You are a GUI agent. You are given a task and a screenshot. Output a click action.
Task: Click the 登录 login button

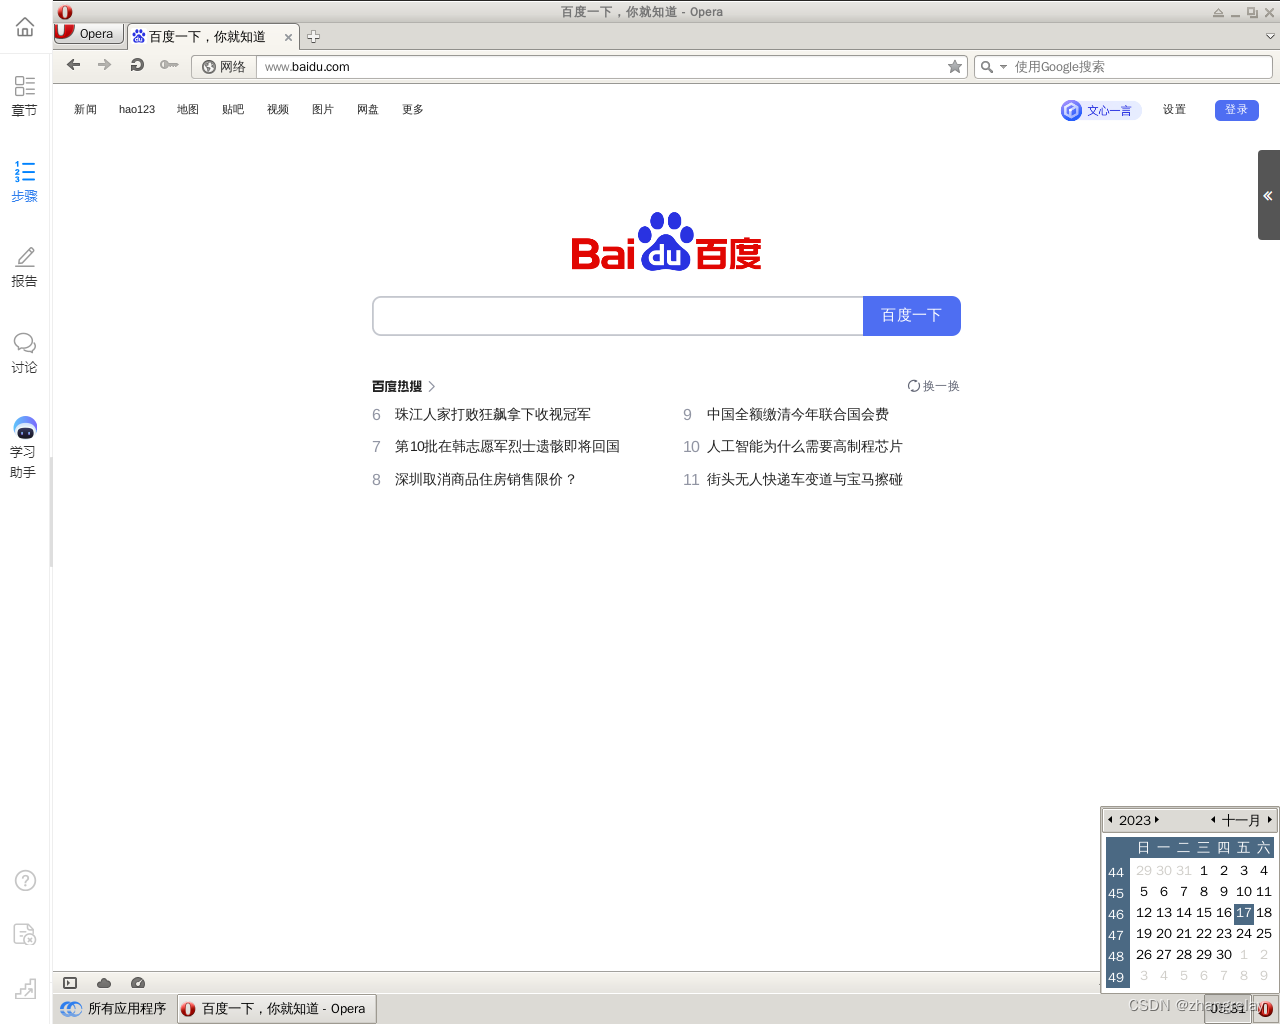(x=1237, y=110)
